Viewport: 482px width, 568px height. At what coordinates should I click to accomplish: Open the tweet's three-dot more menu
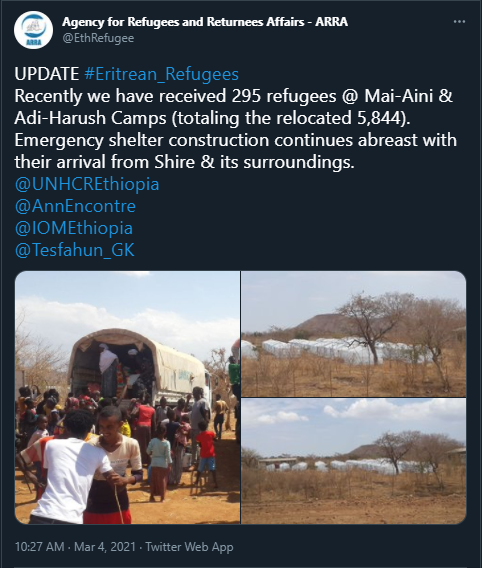tap(459, 22)
